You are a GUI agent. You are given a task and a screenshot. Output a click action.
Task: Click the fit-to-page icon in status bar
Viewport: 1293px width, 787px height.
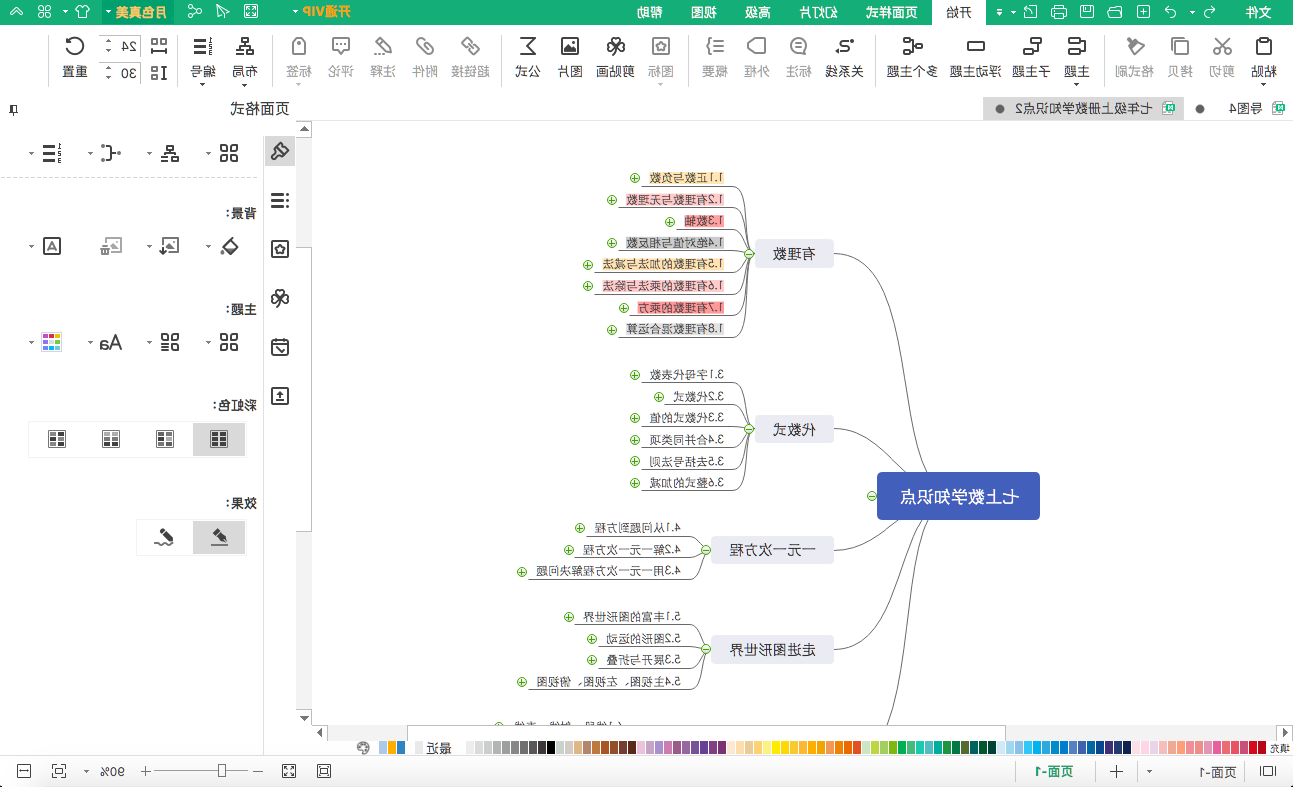[59, 771]
